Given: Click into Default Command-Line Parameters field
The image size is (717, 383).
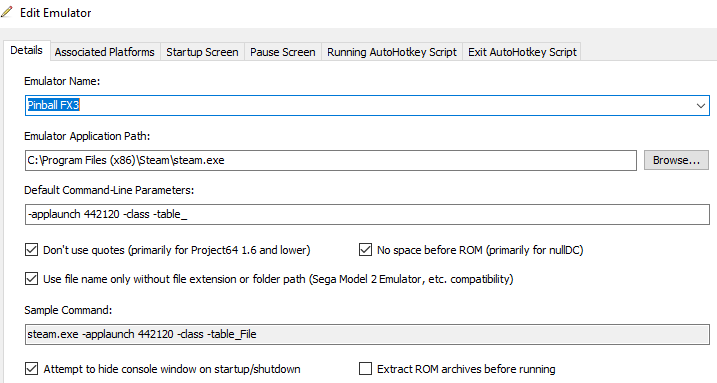Looking at the screenshot, I should (x=367, y=214).
